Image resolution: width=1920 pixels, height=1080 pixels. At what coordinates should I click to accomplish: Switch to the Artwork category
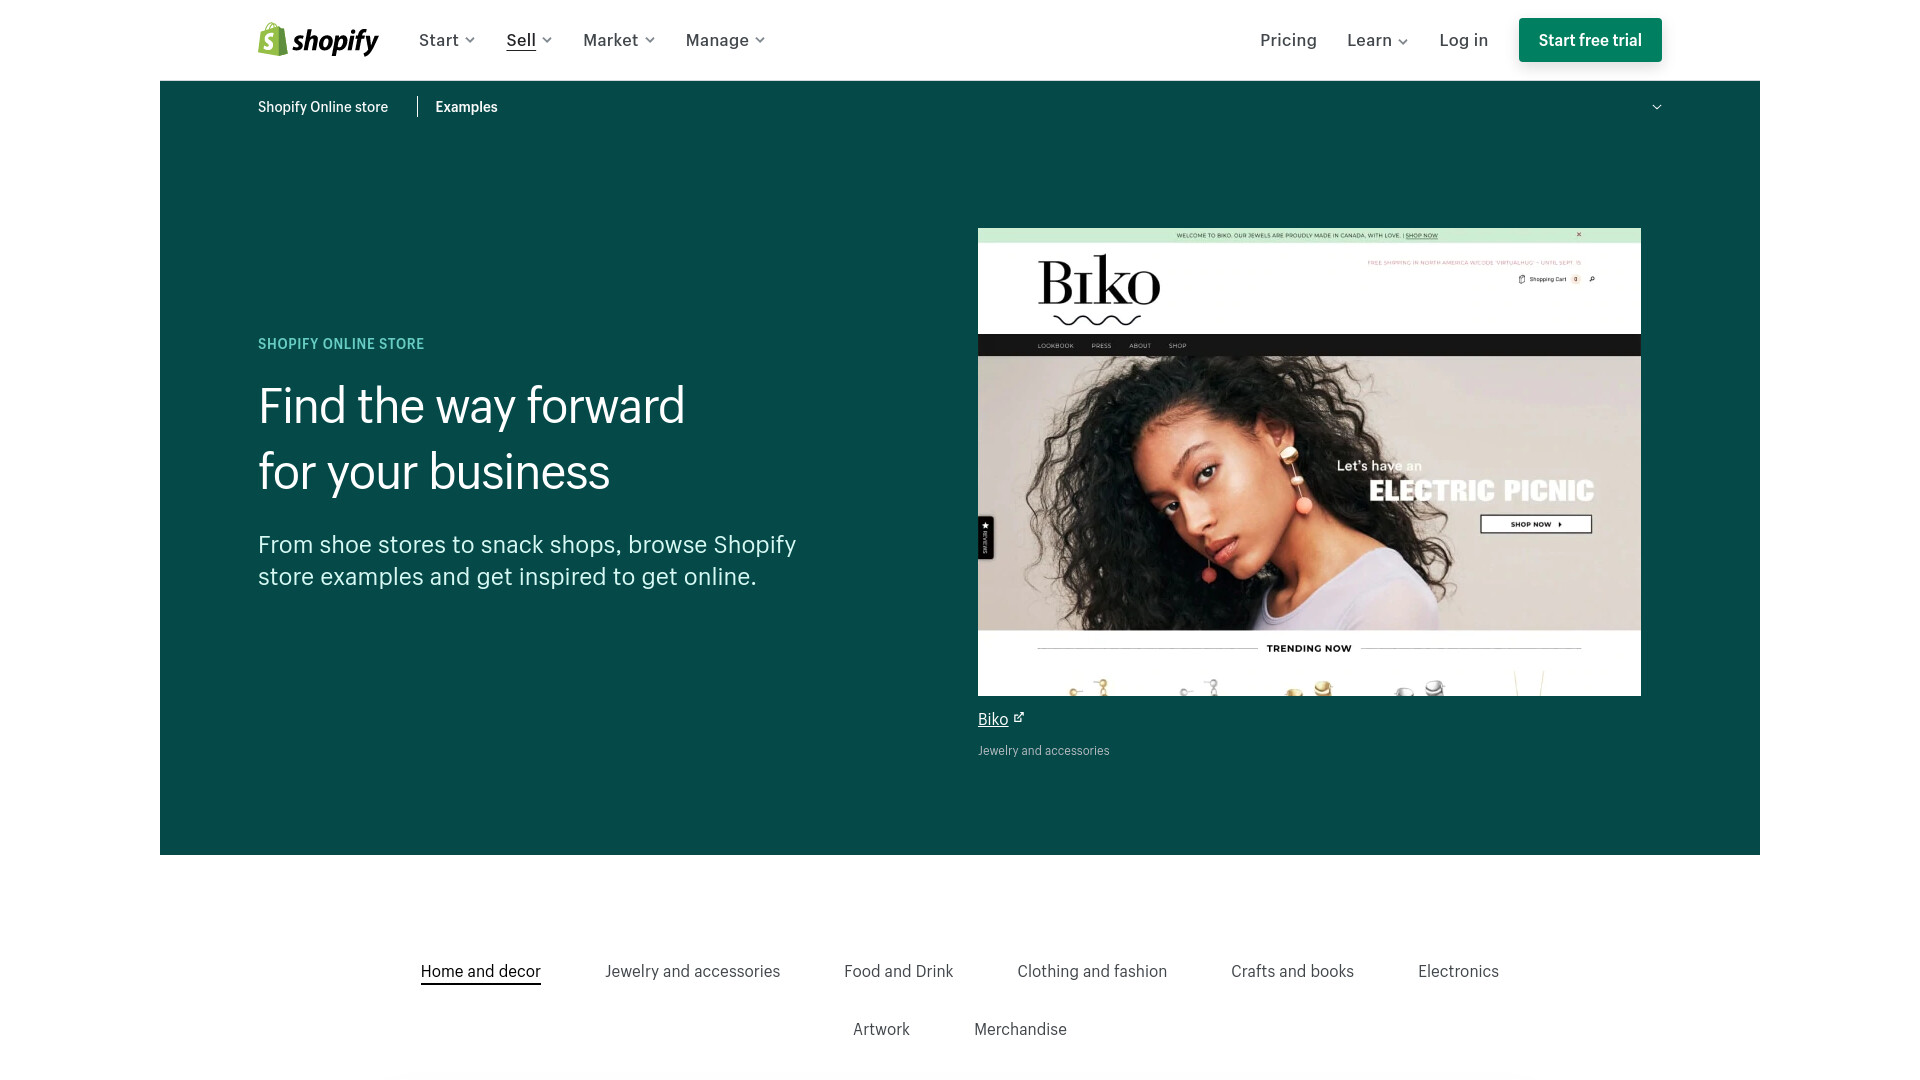pos(881,1029)
